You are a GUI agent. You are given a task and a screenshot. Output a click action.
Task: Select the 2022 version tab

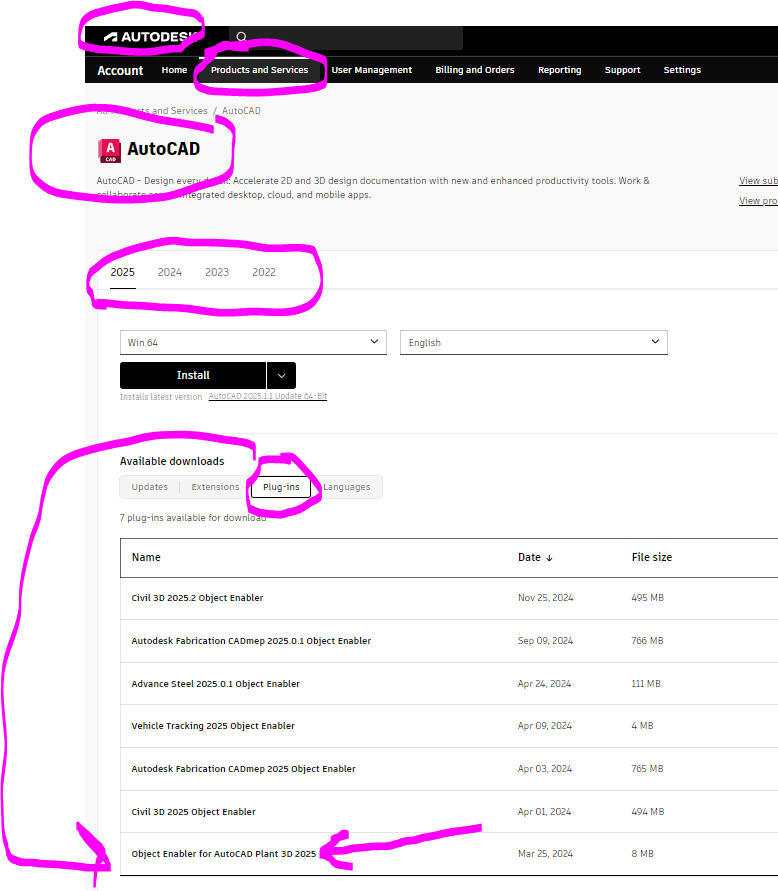pyautogui.click(x=264, y=272)
